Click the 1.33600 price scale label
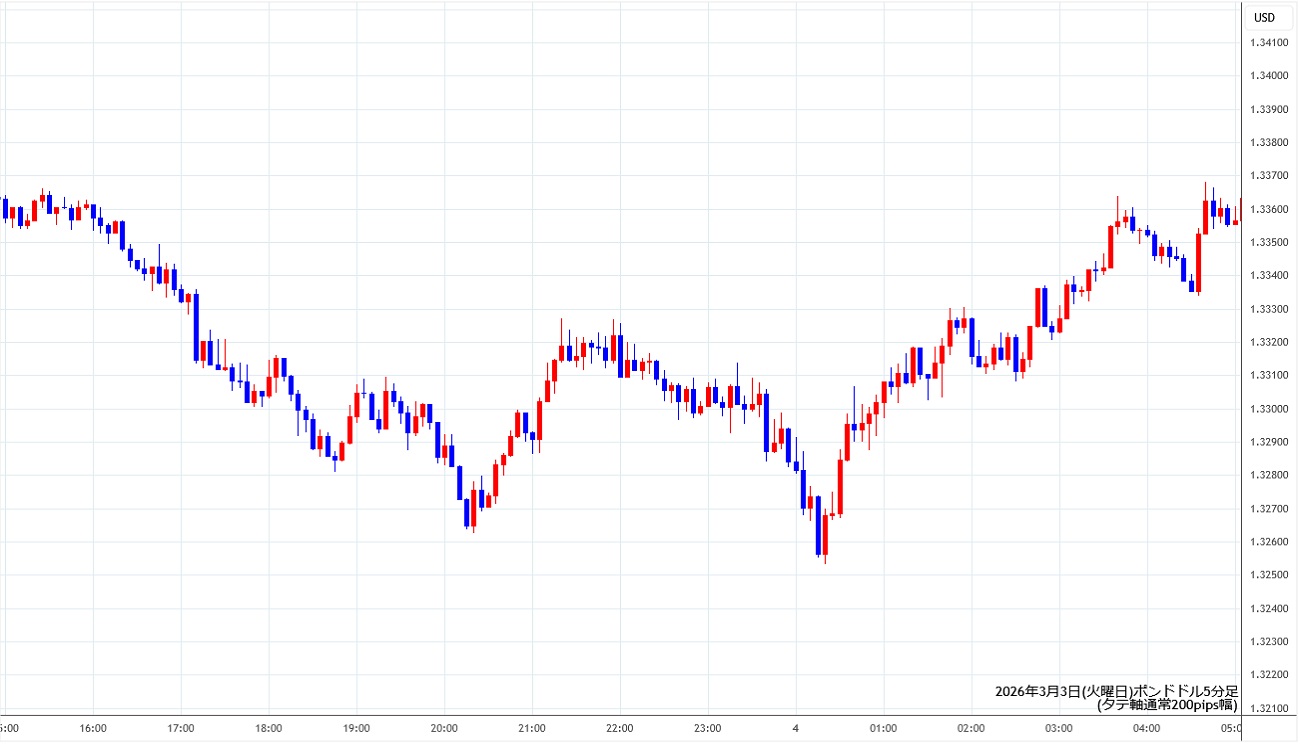The width and height of the screenshot is (1300, 745). click(x=1268, y=209)
